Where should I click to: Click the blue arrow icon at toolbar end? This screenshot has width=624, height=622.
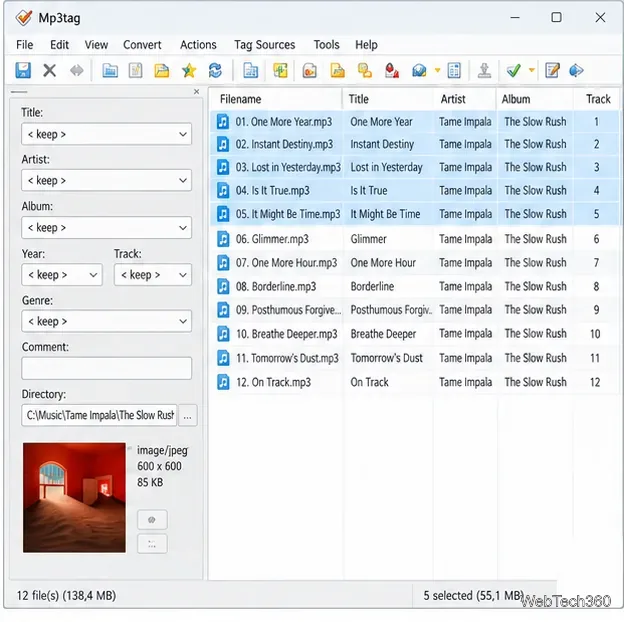point(576,70)
